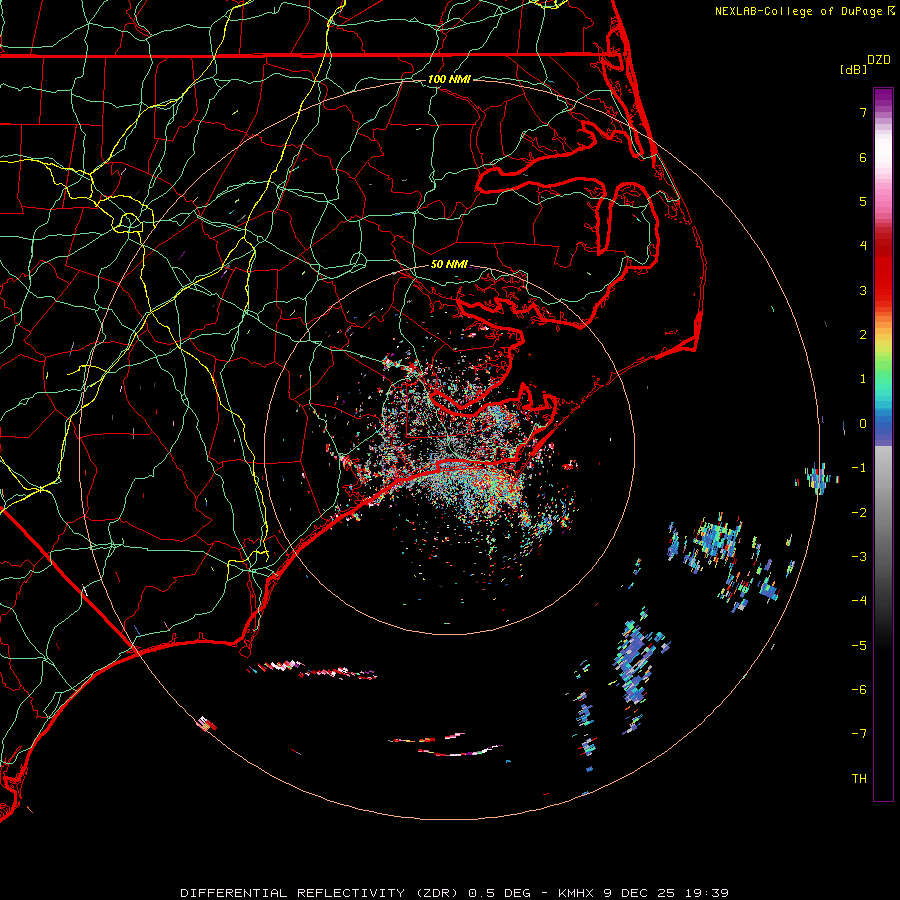Click the KMHX 9 DEC 25 19:39 timestamp

[643, 893]
